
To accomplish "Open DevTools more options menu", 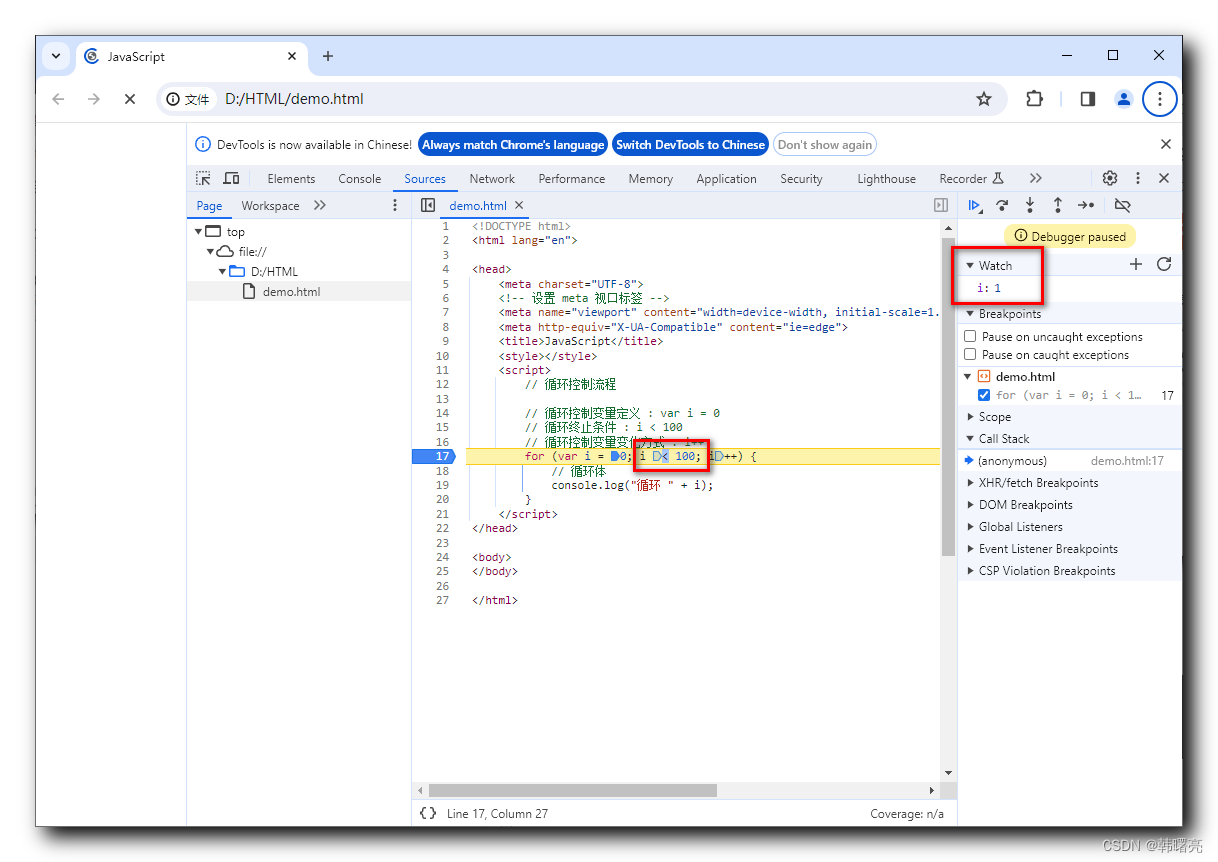I will 1137,178.
